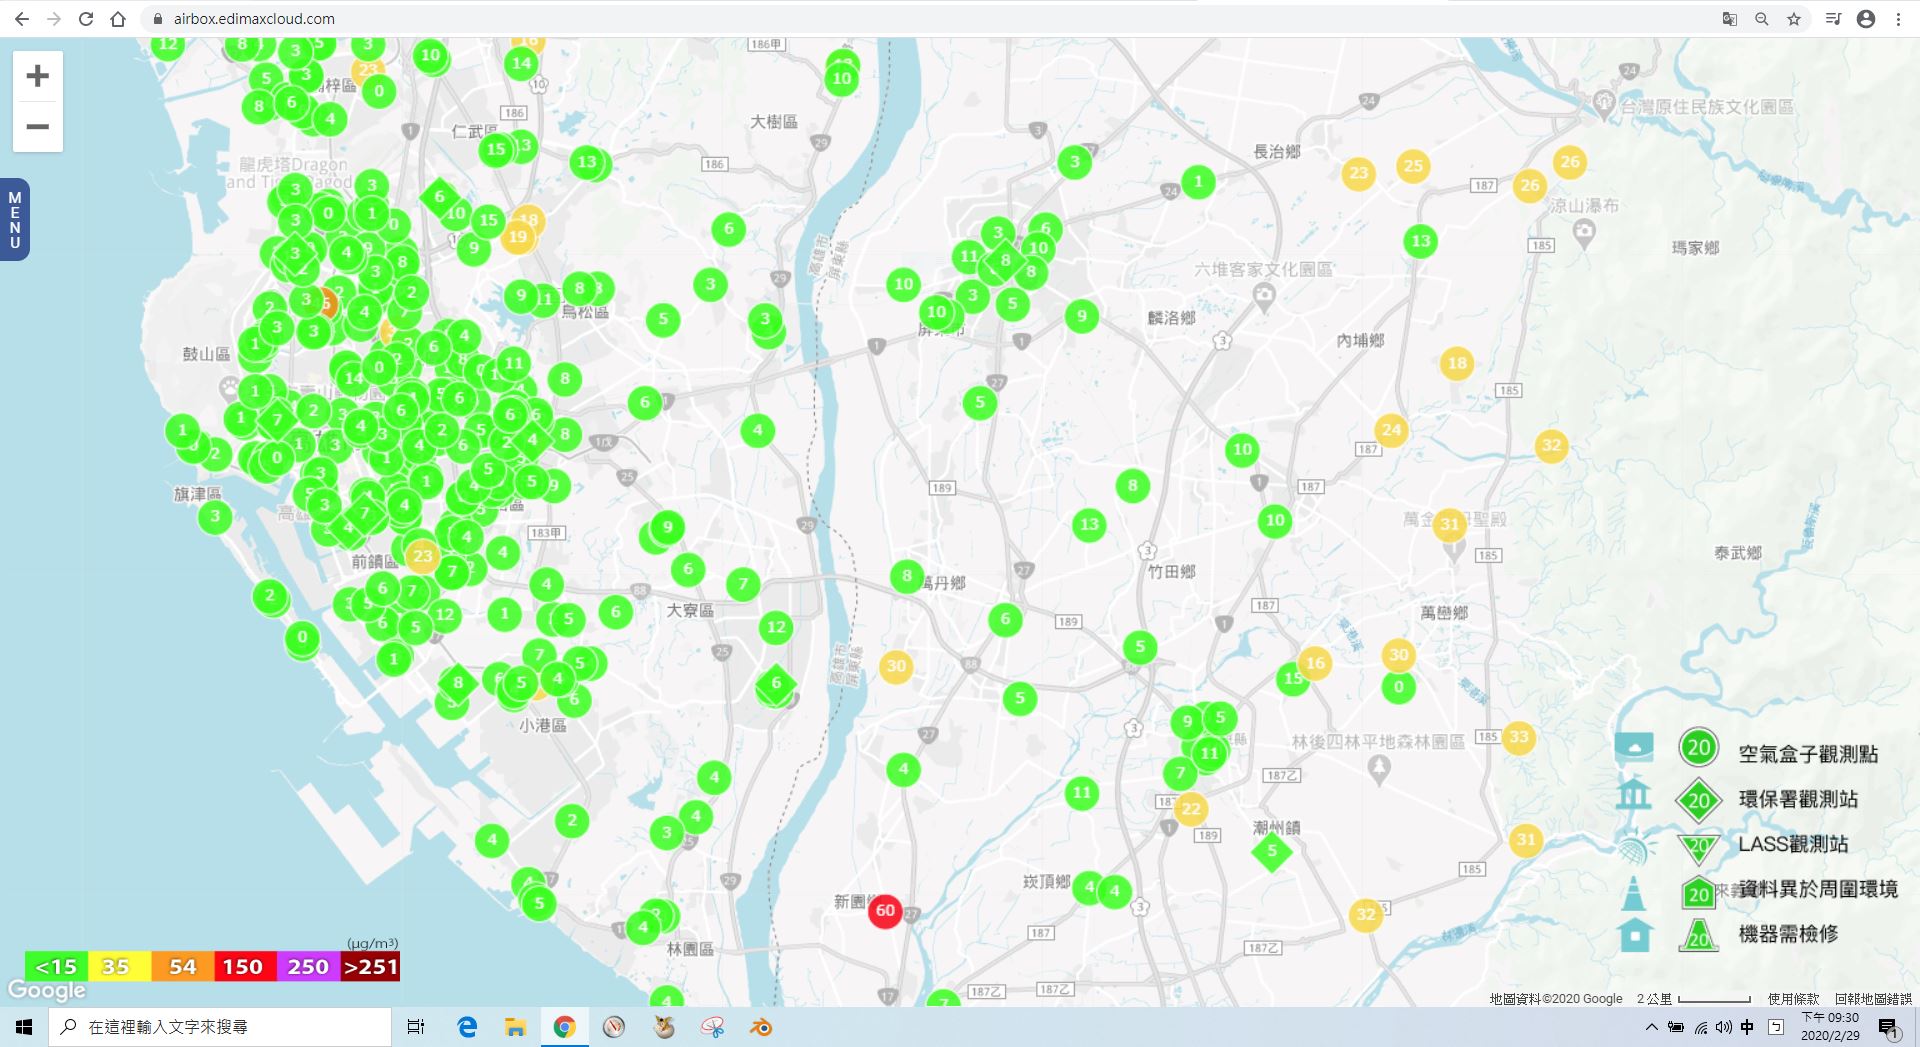Screen dimensions: 1920x1047
Task: Click the 台灣原住民族文化園區 map pin
Action: 1604,103
